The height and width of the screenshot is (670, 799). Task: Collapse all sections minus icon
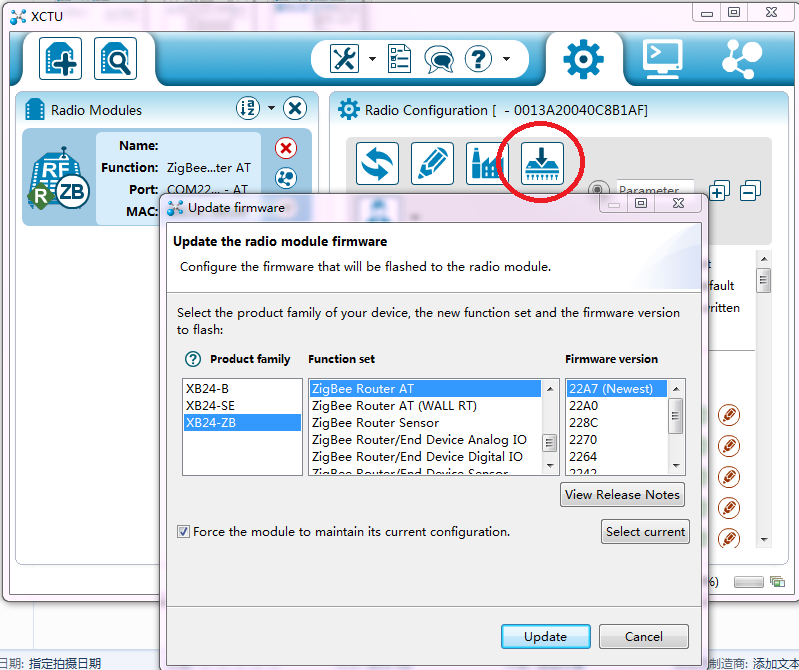pos(750,191)
